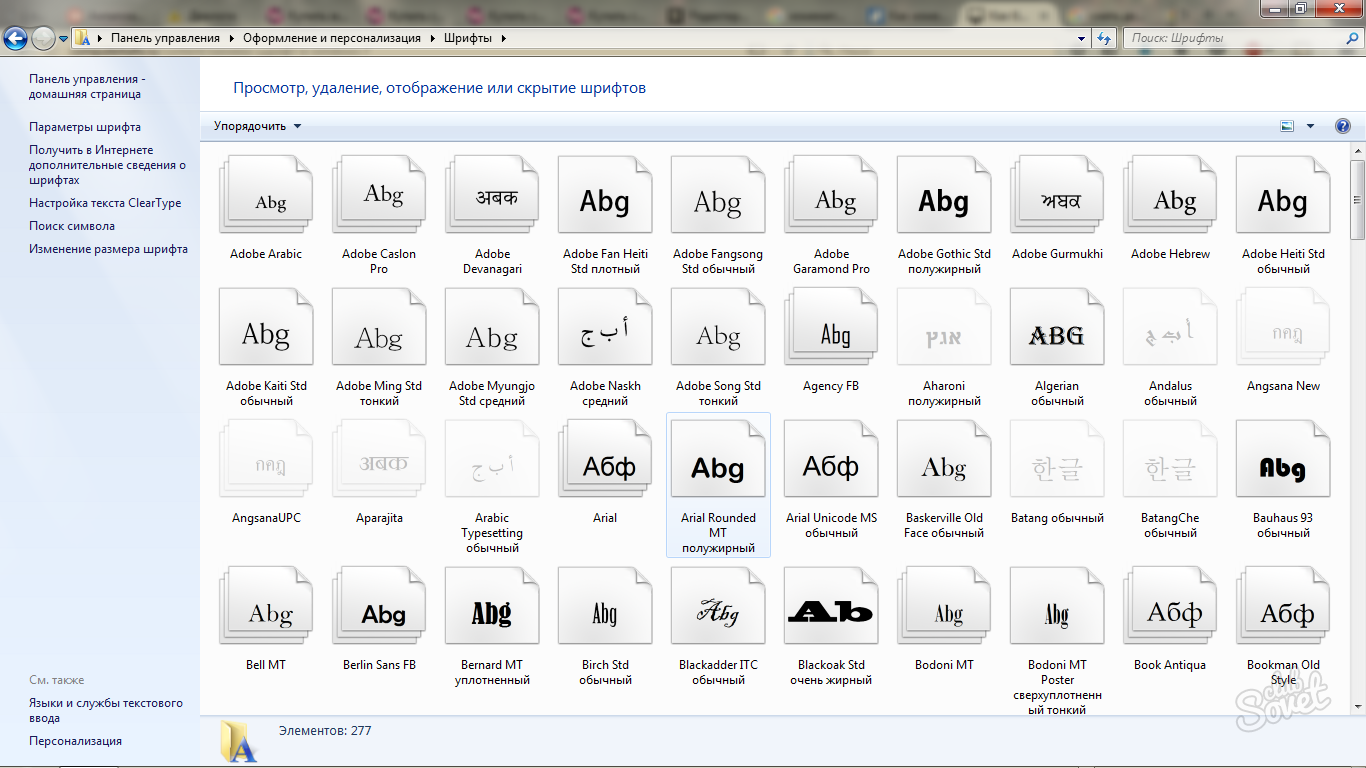Expand the view options dropdown arrow
The image size is (1366, 768).
(x=1310, y=126)
